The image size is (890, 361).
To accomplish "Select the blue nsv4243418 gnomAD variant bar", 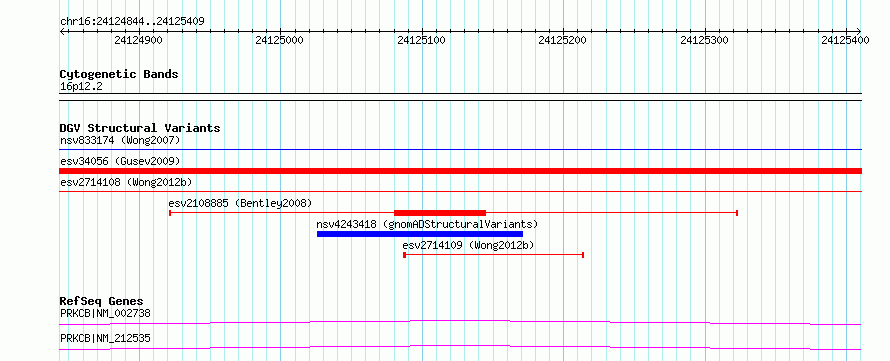I will point(419,234).
